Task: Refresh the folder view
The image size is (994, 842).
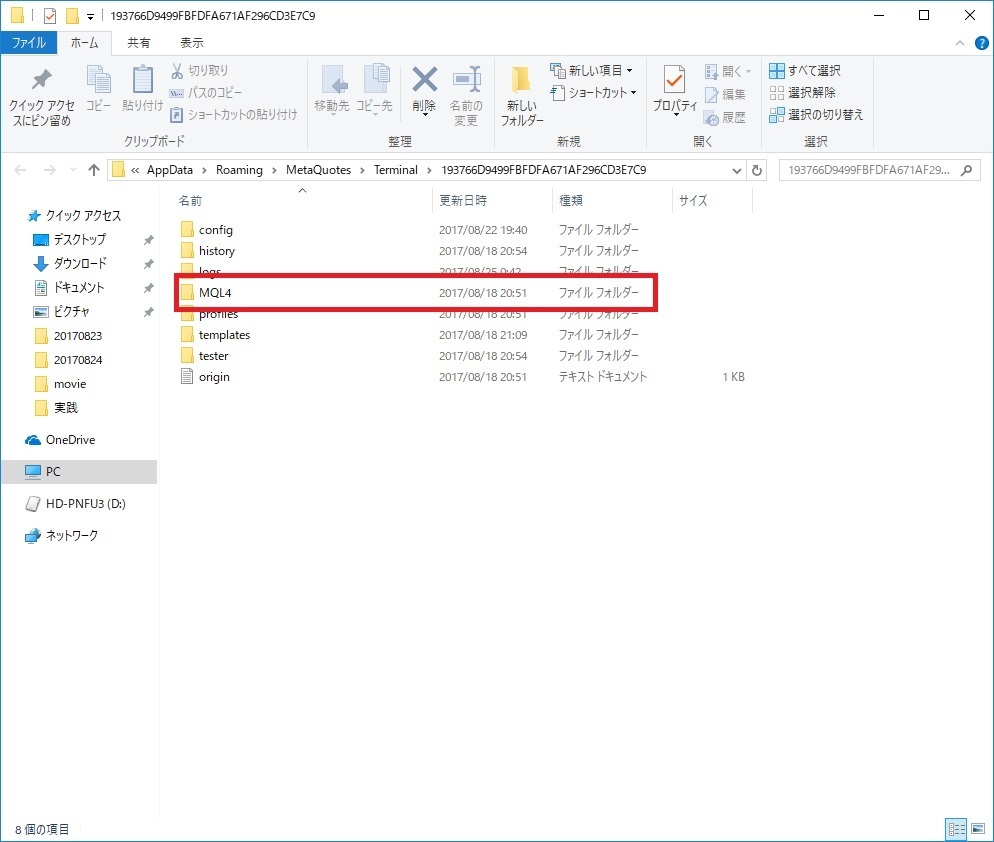Action: 757,170
